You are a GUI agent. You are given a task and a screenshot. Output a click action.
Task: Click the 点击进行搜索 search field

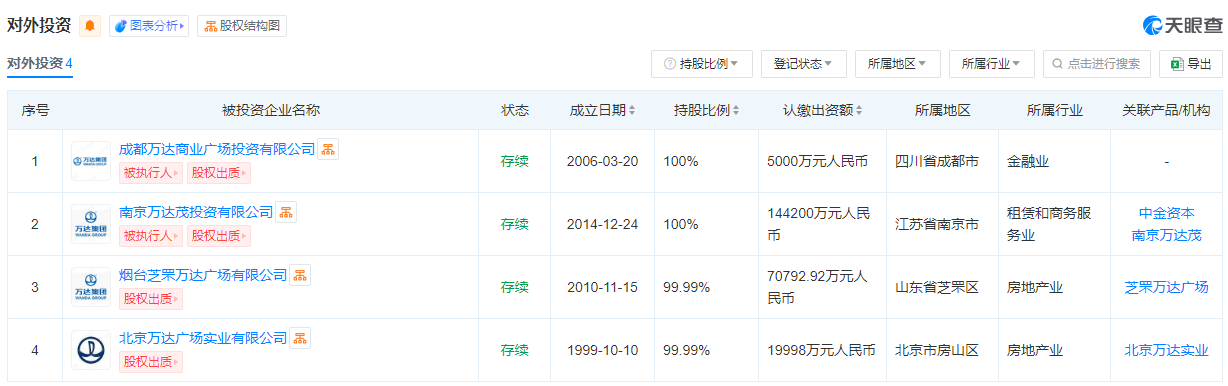click(1097, 63)
